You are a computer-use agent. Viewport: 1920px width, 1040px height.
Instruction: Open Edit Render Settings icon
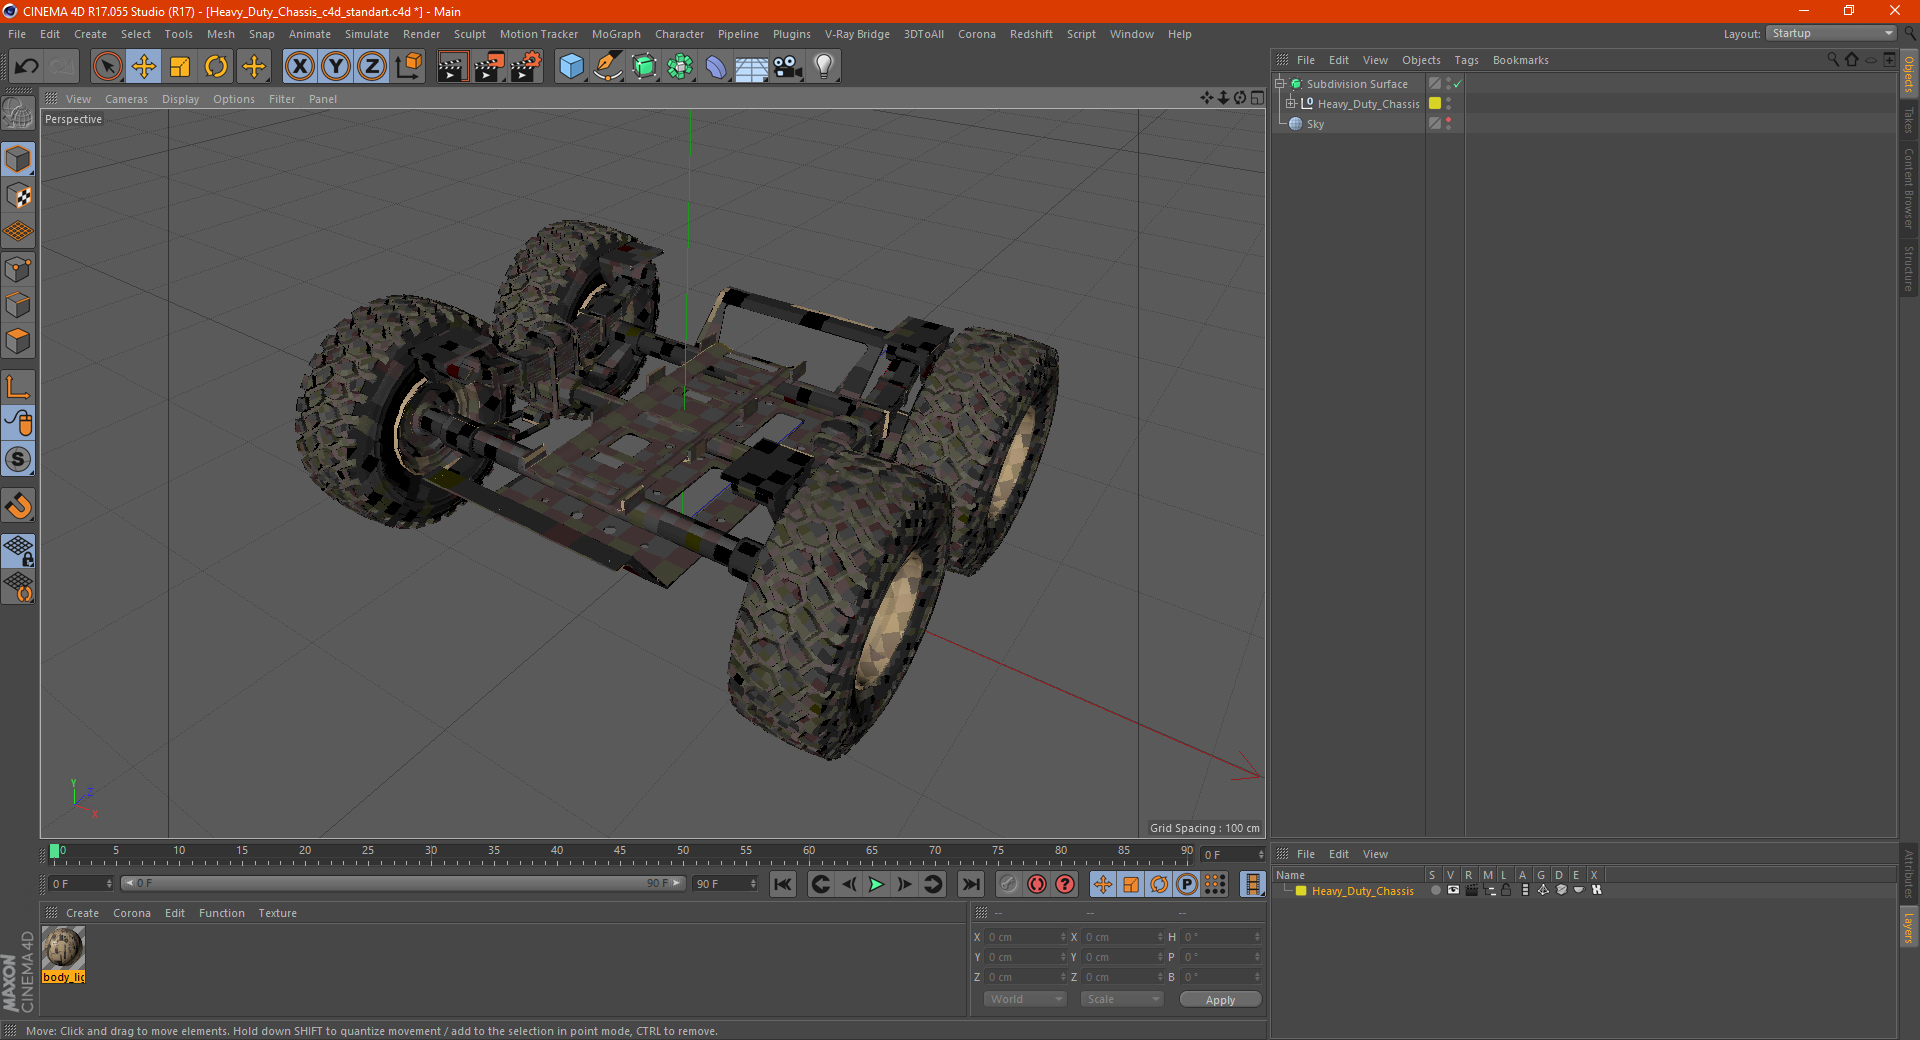526,67
